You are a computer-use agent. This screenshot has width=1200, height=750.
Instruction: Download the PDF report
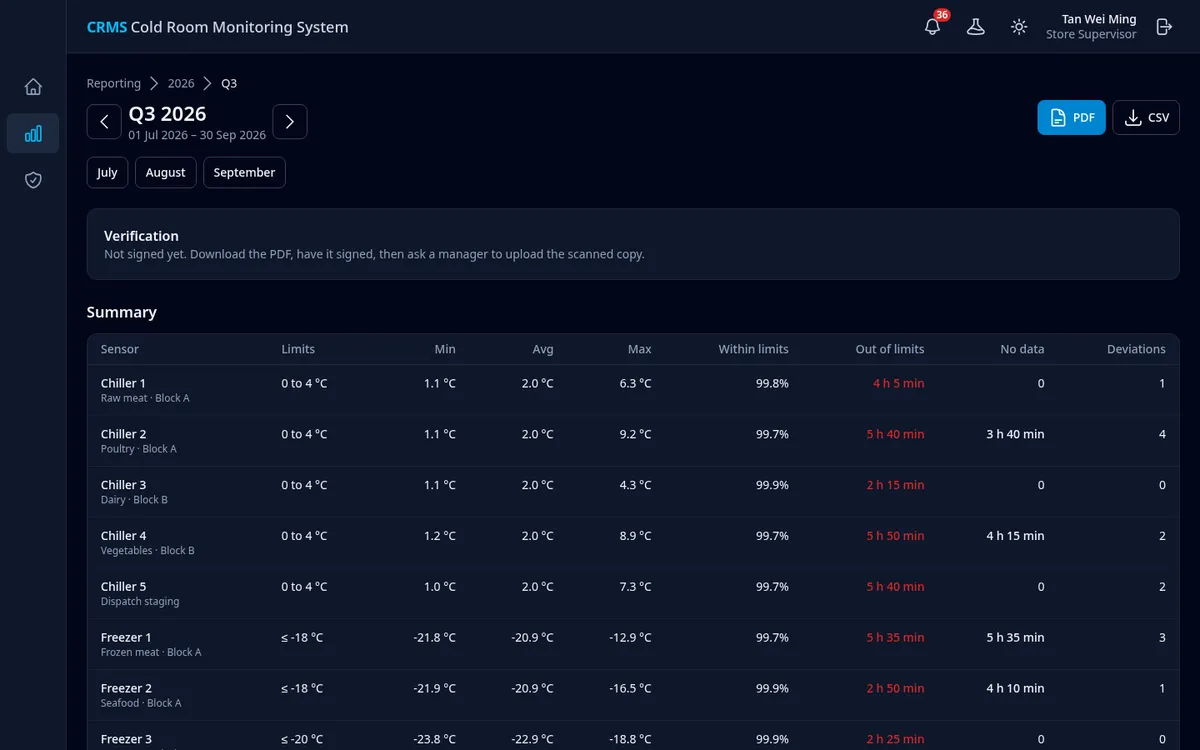pos(1071,118)
